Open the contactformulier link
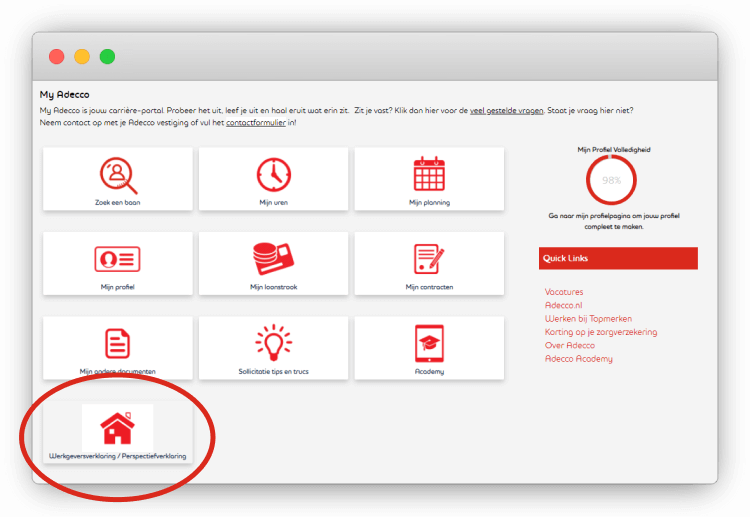The height and width of the screenshot is (517, 750). [256, 122]
